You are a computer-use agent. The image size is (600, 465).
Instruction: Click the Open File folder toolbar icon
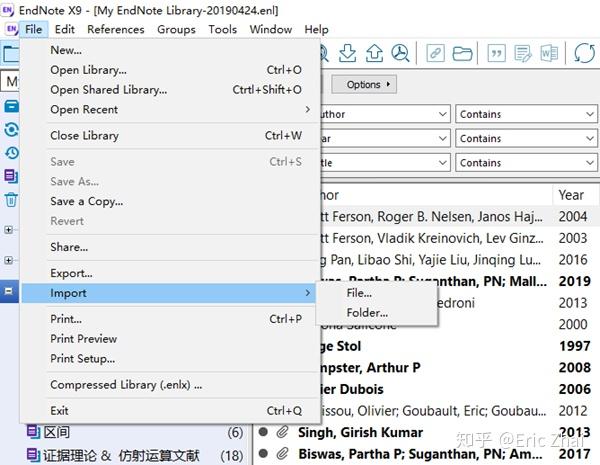[x=462, y=53]
